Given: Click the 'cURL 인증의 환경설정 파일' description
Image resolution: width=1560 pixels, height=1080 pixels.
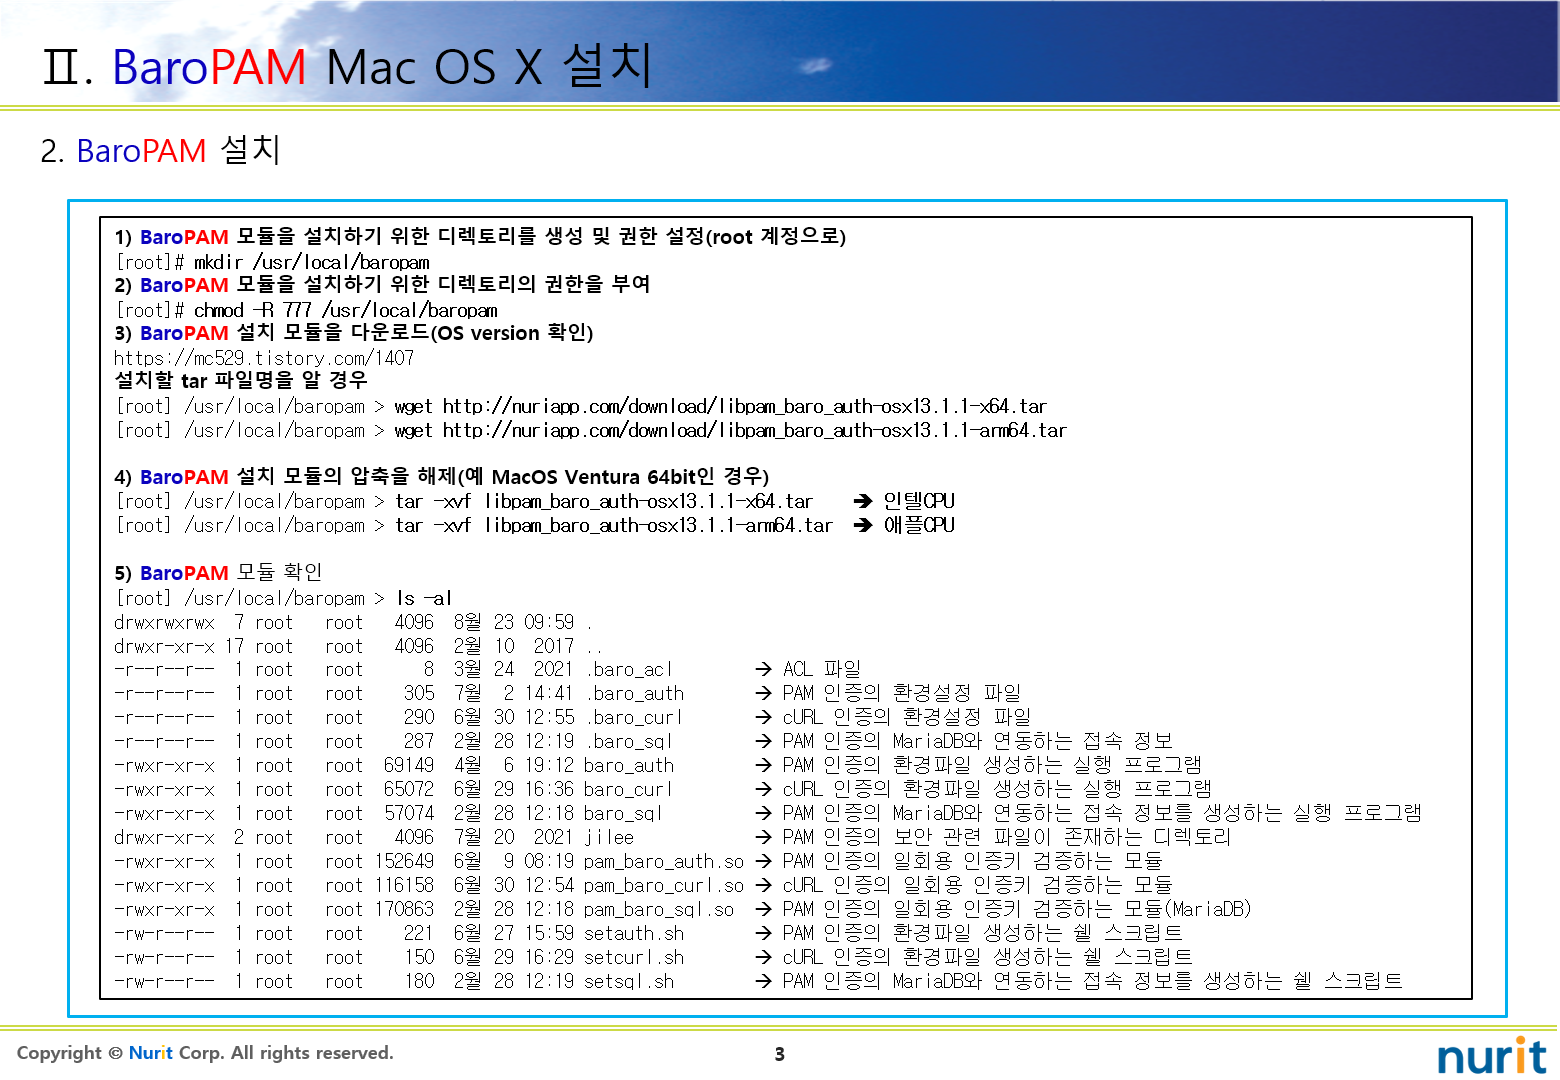Looking at the screenshot, I should pos(907,717).
